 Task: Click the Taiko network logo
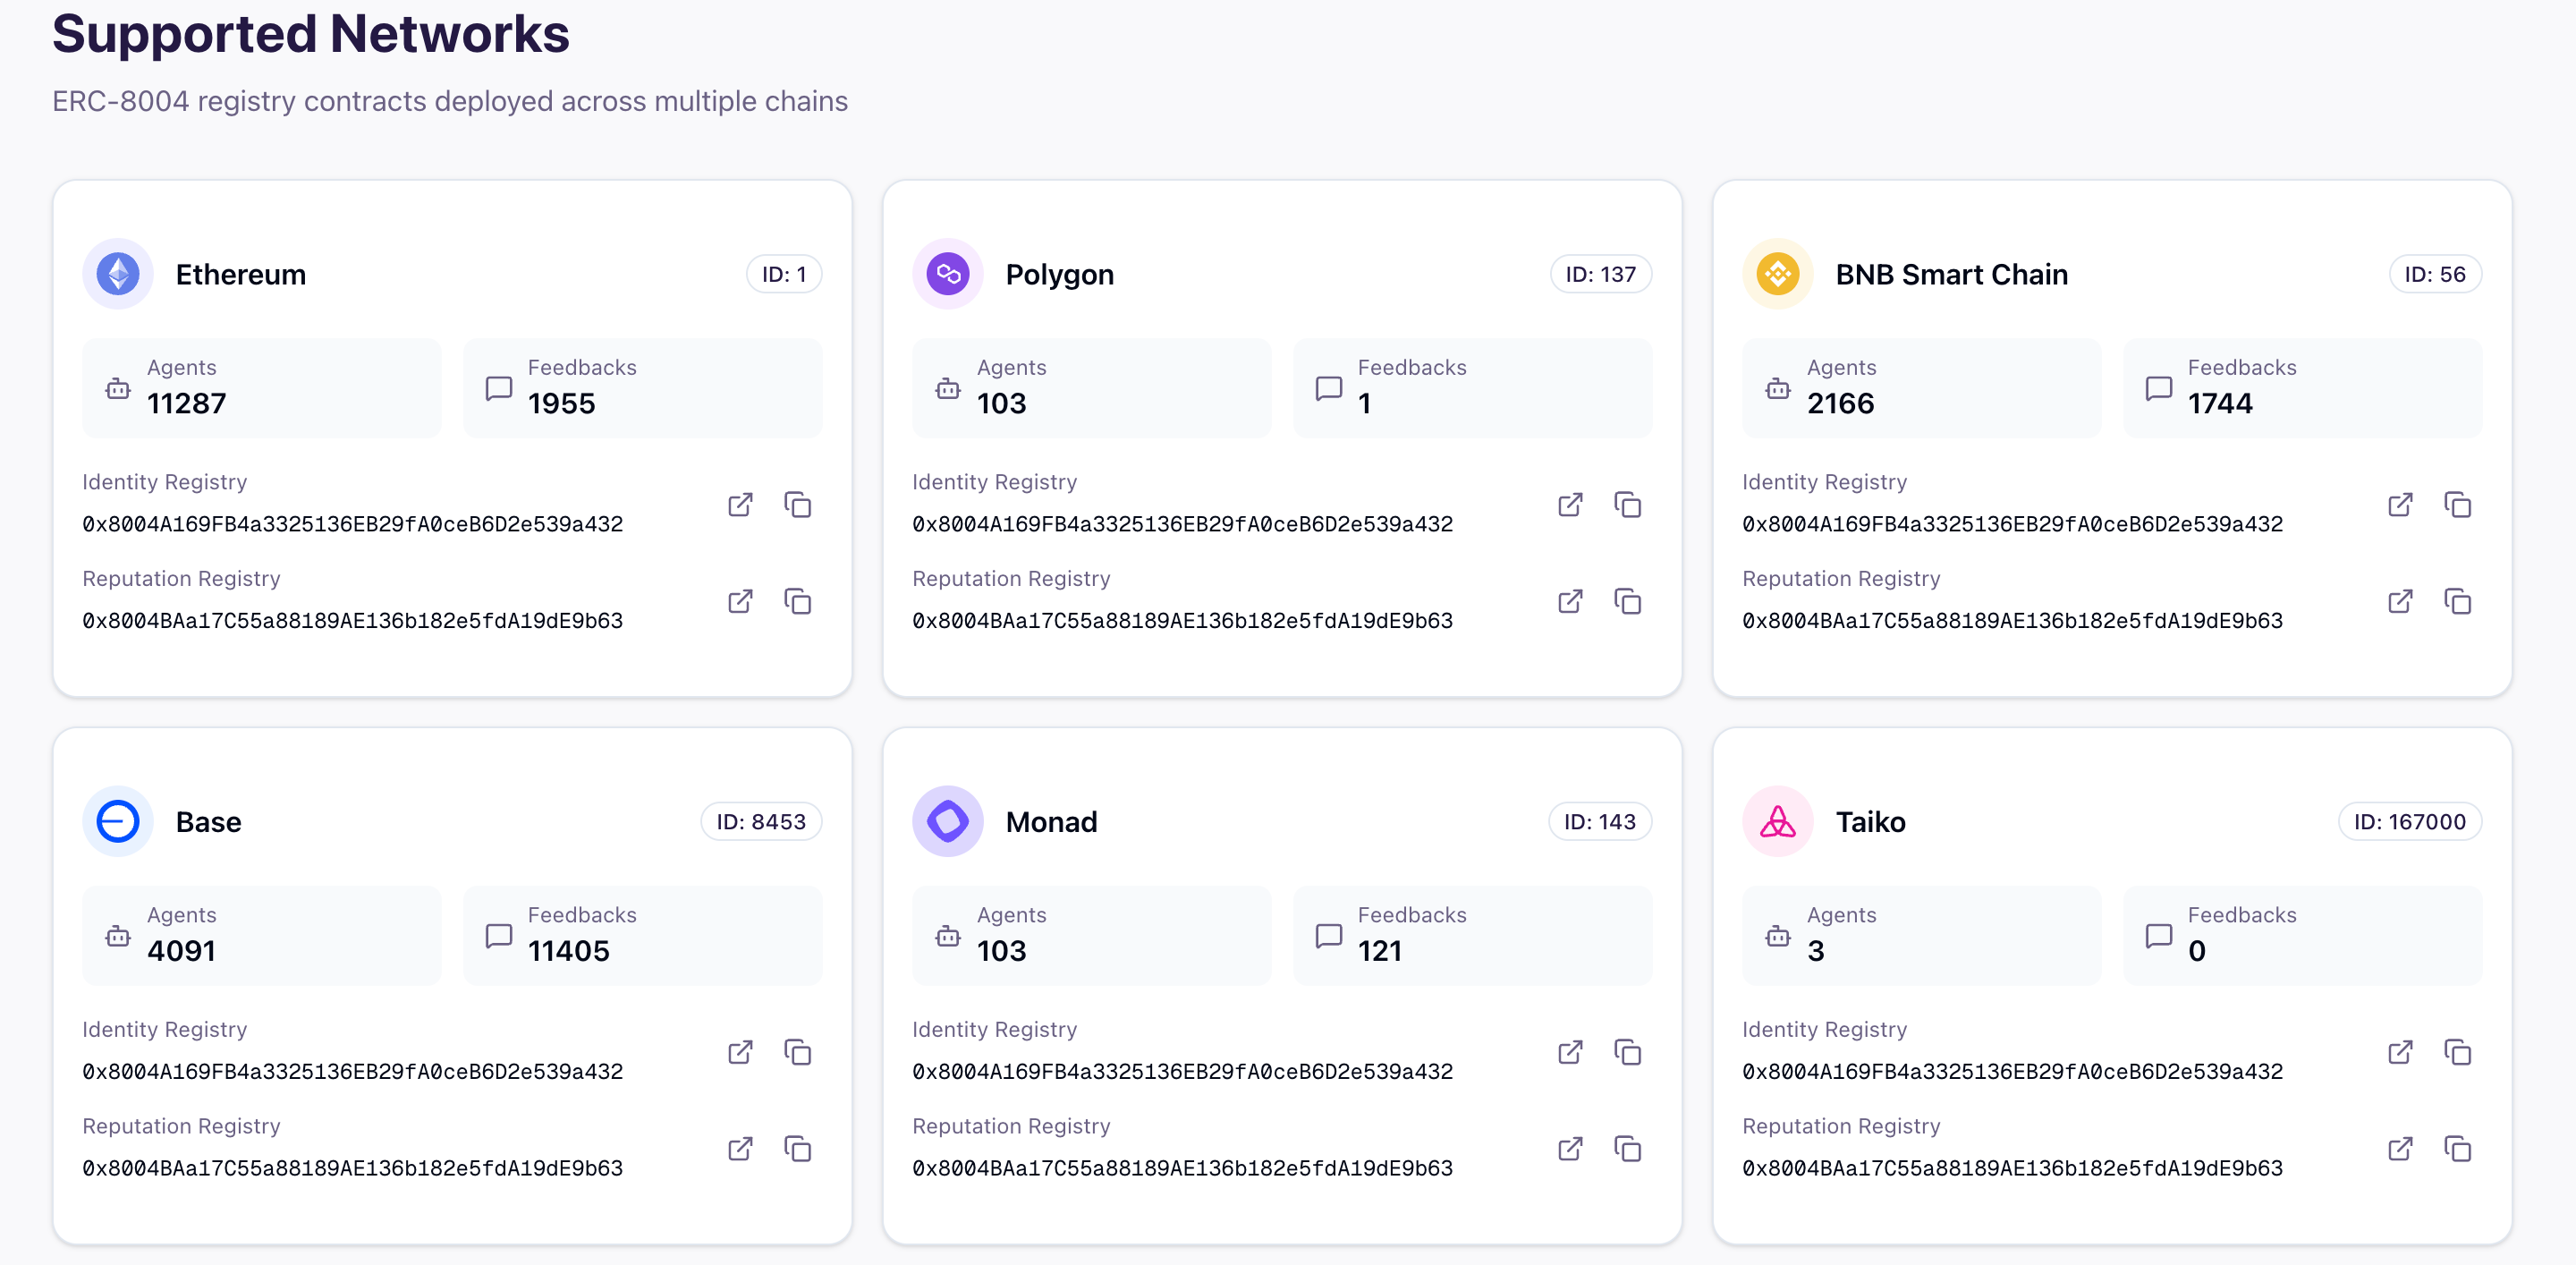pyautogui.click(x=1777, y=822)
